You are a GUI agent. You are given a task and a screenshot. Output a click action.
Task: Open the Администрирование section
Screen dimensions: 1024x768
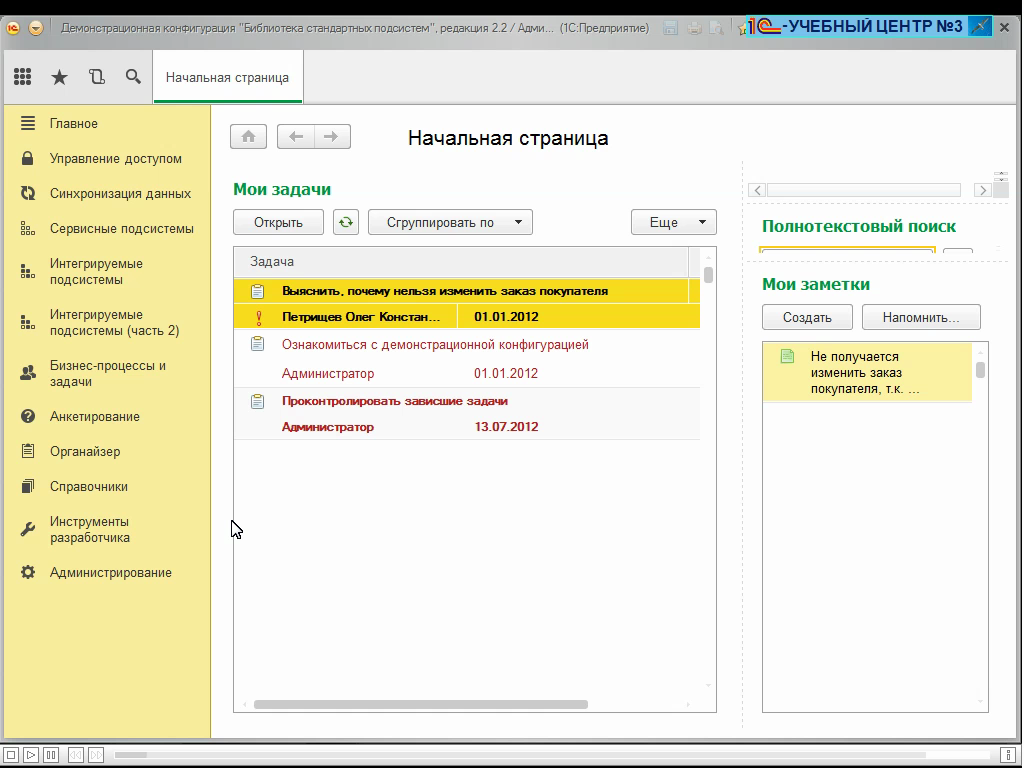tap(110, 573)
